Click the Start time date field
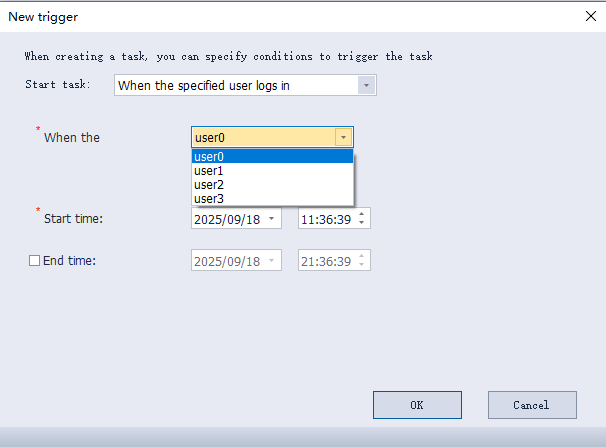Viewport: 606px width, 447px height. [x=227, y=218]
